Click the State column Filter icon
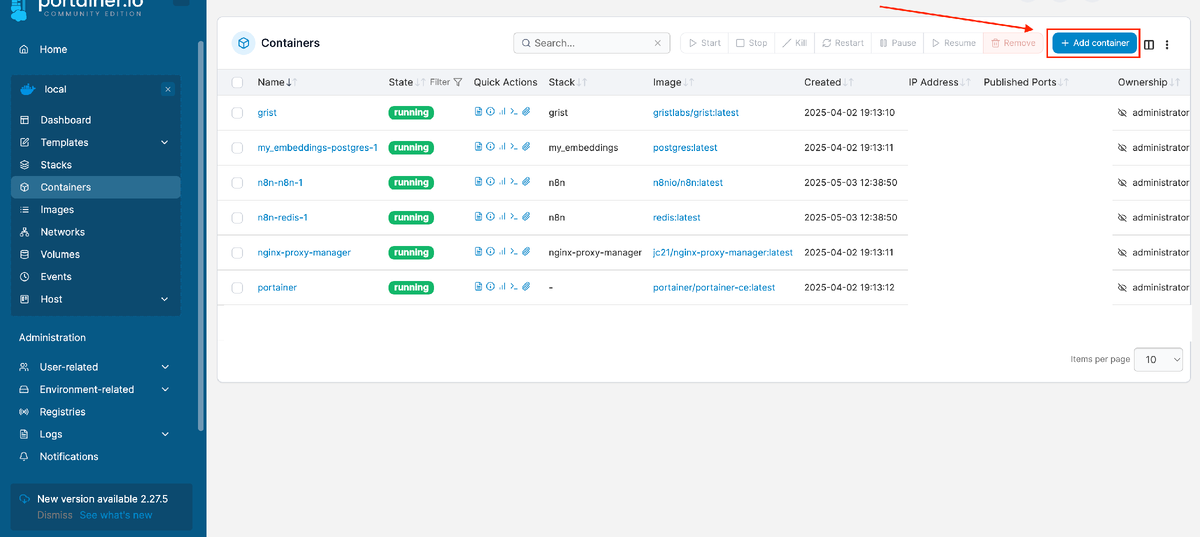 tap(458, 82)
